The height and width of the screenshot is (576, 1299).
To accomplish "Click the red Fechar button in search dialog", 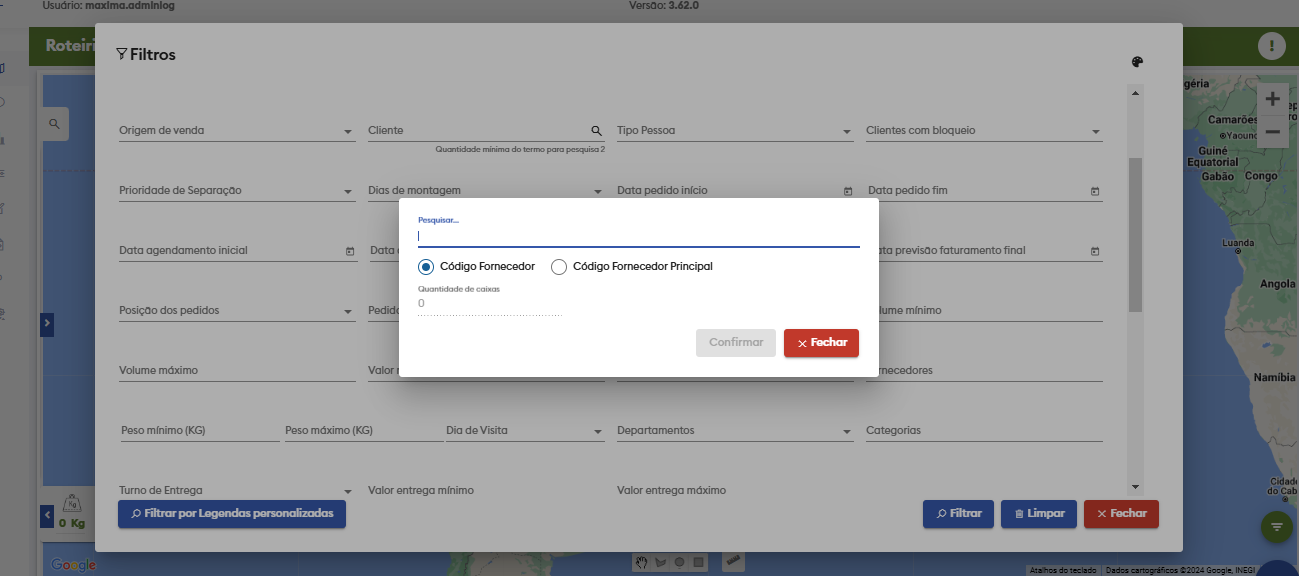I will tap(821, 343).
